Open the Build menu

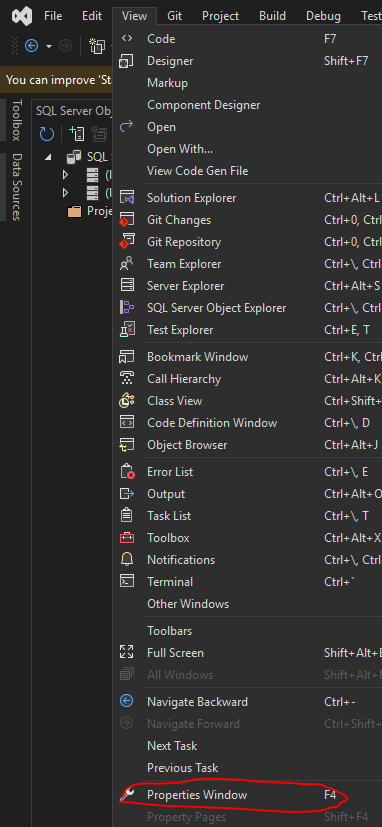(272, 16)
